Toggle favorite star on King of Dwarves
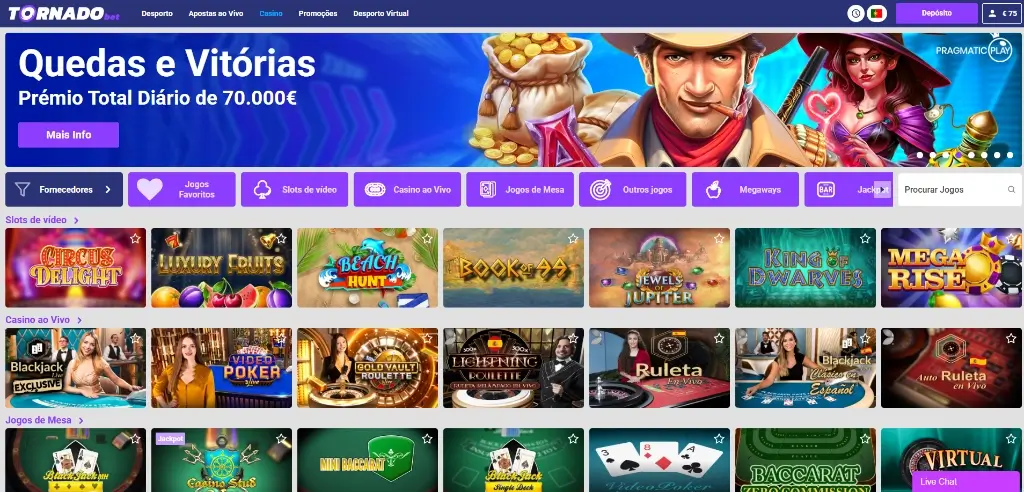The image size is (1024, 492). [x=865, y=238]
